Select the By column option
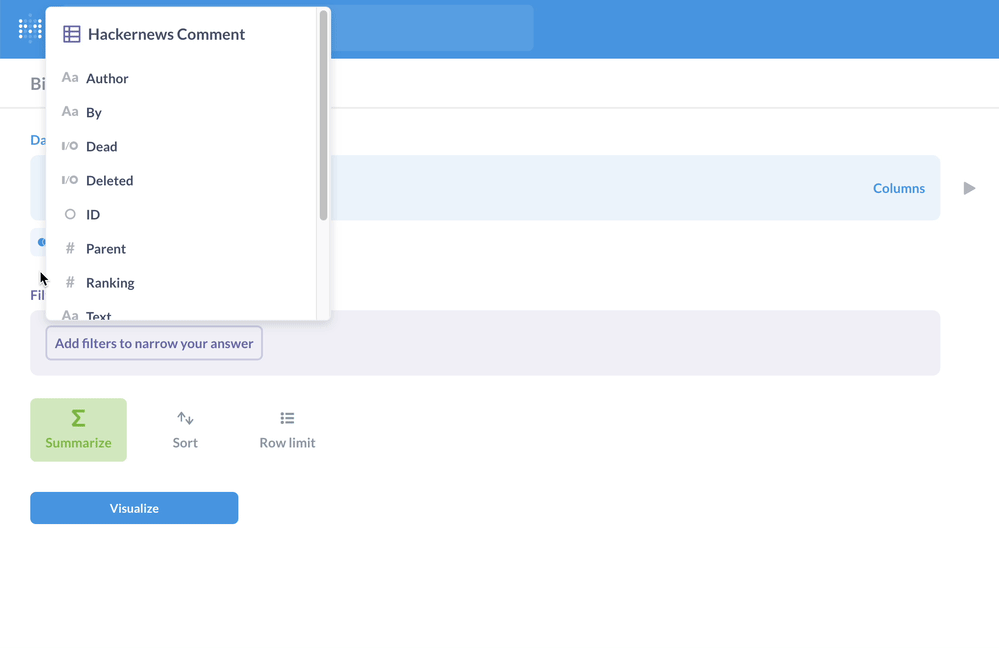 [x=96, y=112]
